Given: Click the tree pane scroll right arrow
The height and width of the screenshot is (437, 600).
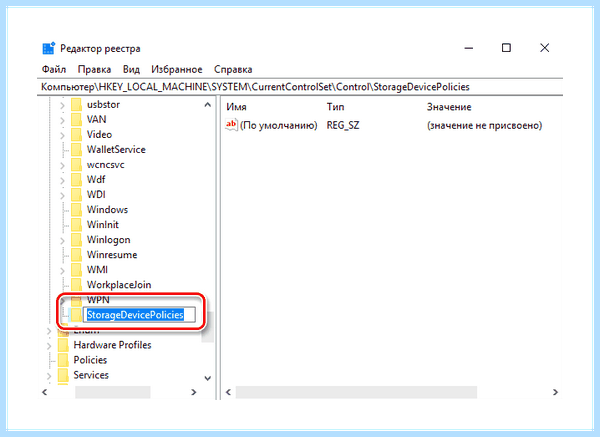Looking at the screenshot, I should [x=194, y=392].
